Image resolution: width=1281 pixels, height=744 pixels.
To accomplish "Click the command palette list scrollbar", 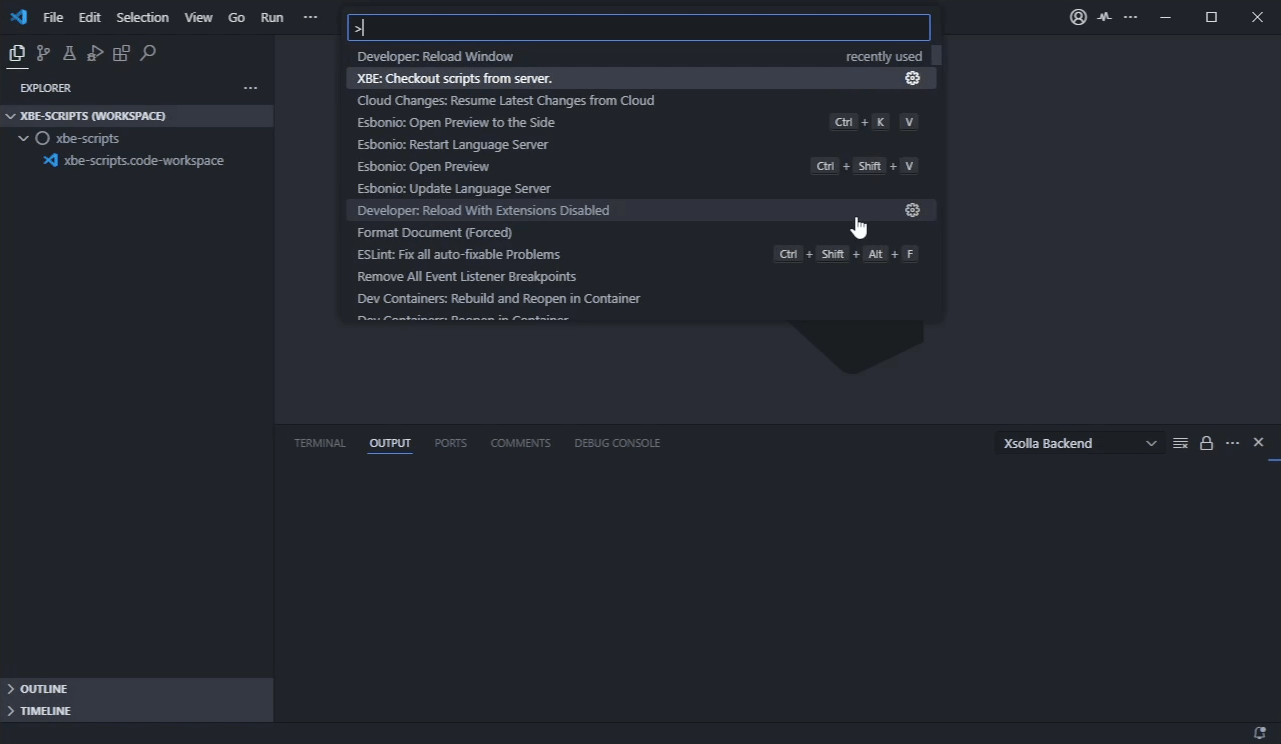I will coord(936,56).
